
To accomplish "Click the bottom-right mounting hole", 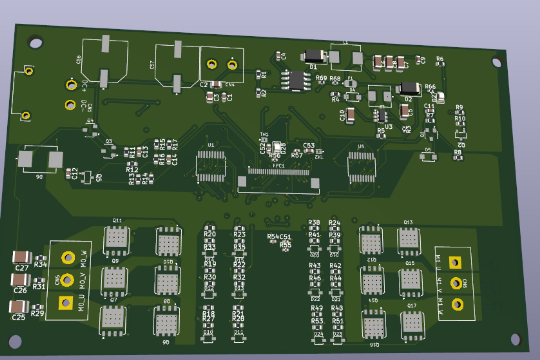I will point(516,339).
